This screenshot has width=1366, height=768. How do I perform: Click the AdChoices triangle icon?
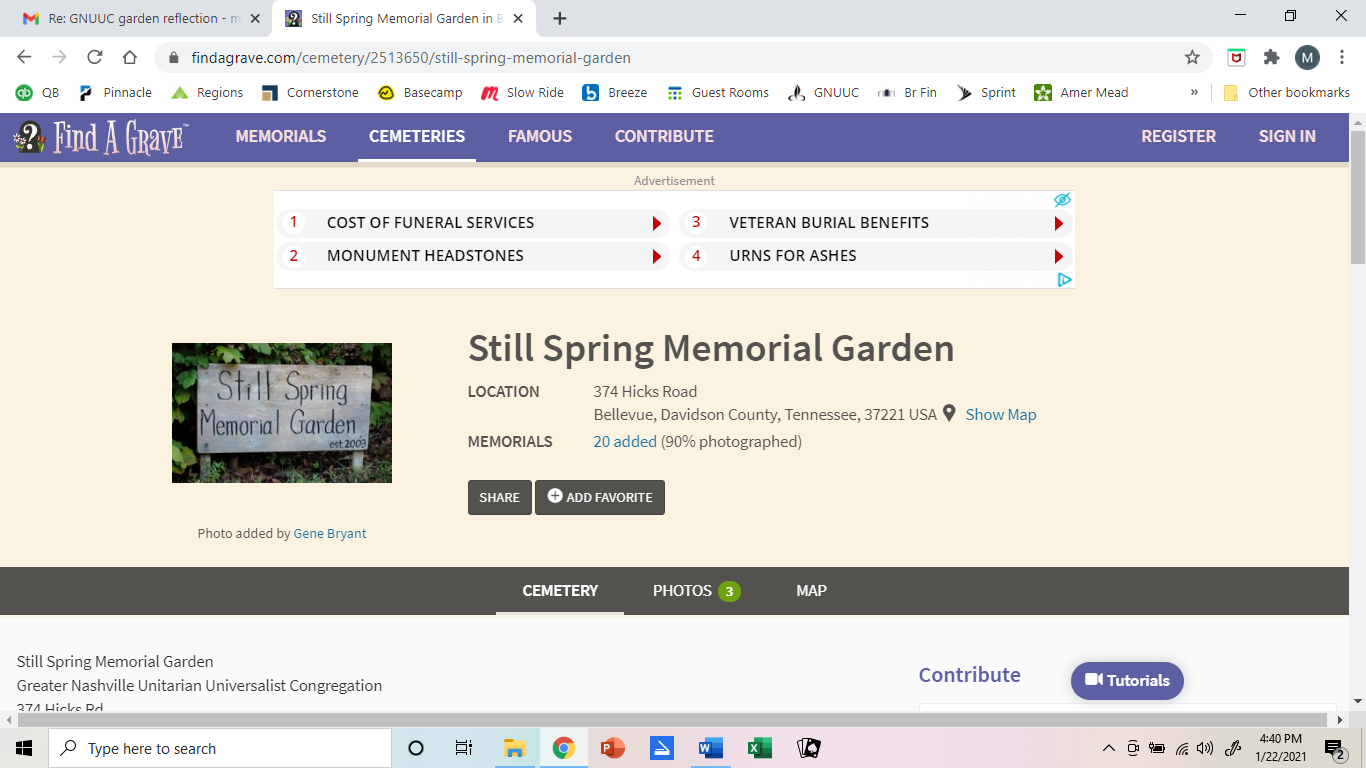[1065, 280]
